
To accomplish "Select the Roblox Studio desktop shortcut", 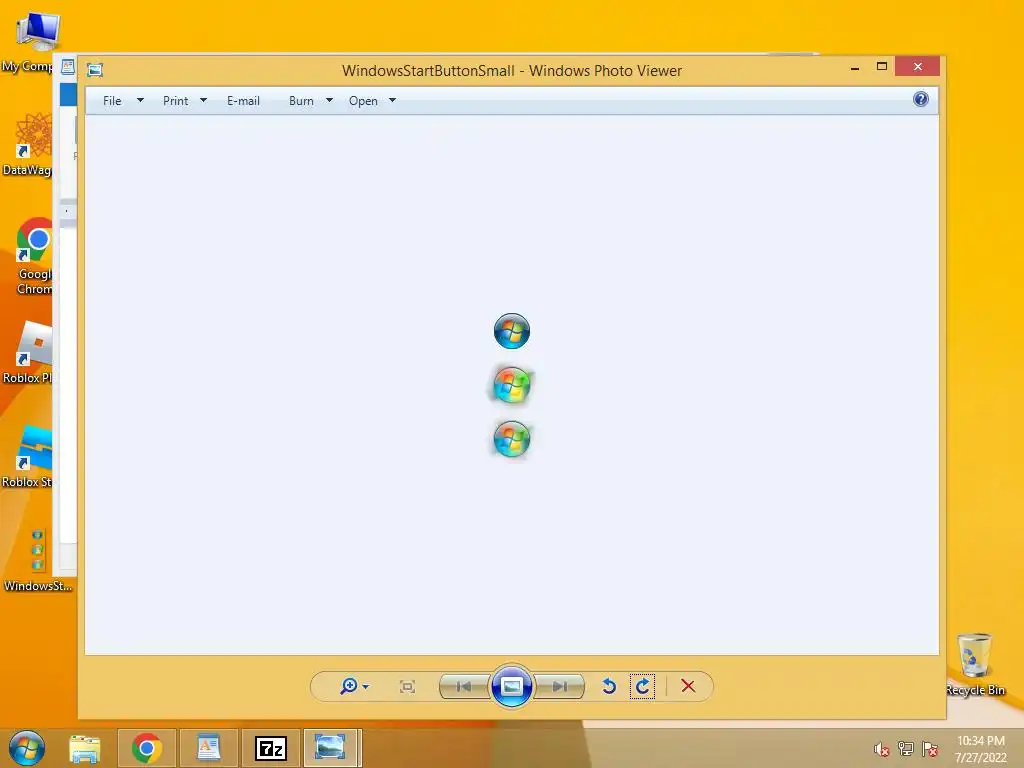I will (27, 456).
